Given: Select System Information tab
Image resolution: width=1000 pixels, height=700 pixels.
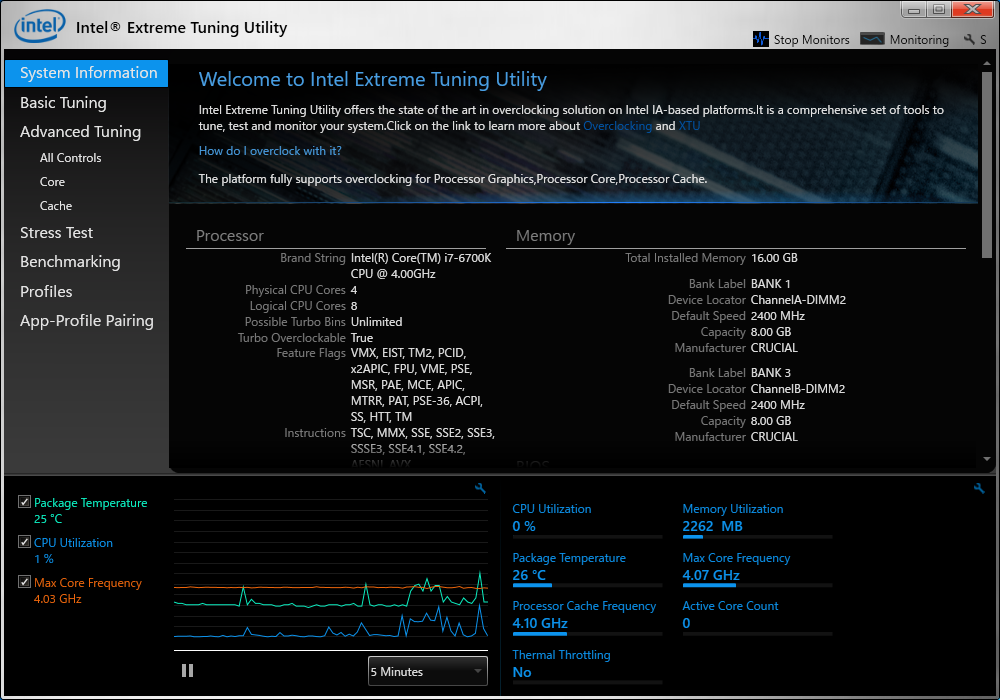Looking at the screenshot, I should click(x=87, y=73).
